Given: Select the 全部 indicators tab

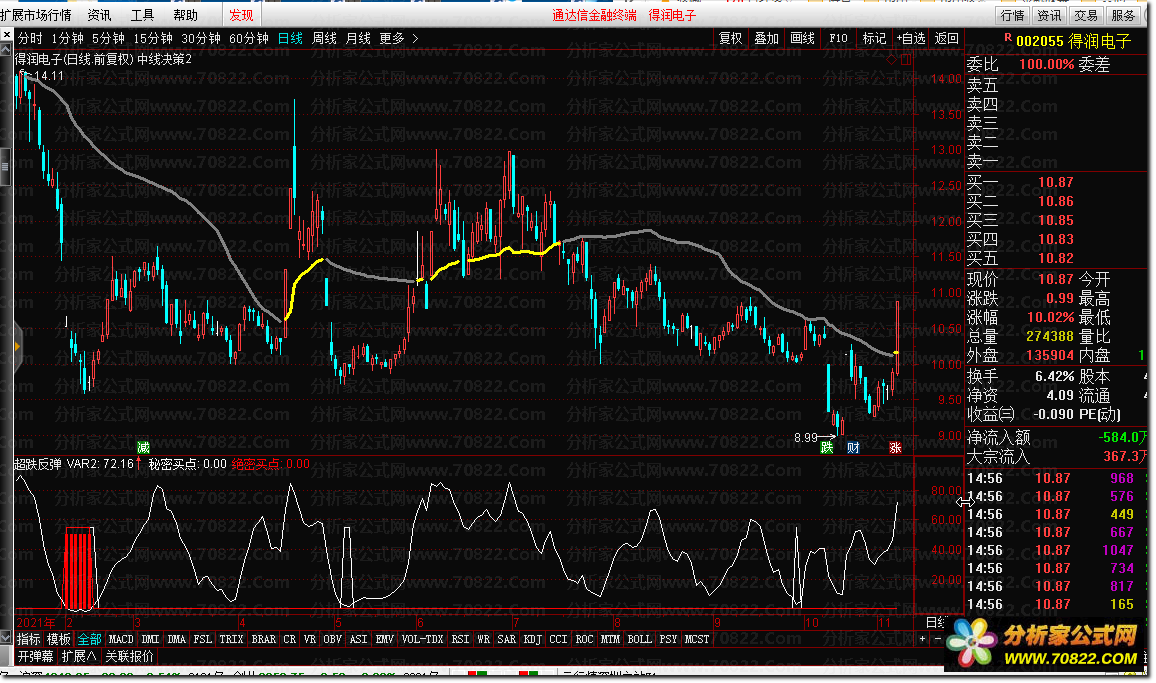Looking at the screenshot, I should [89, 639].
